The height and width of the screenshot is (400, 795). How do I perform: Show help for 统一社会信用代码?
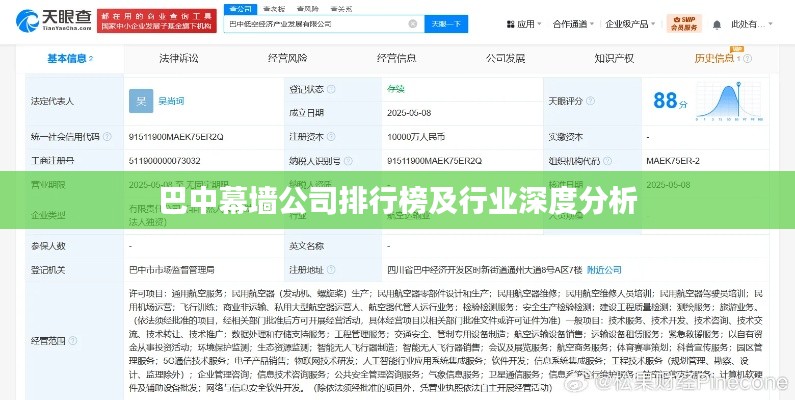(x=106, y=136)
